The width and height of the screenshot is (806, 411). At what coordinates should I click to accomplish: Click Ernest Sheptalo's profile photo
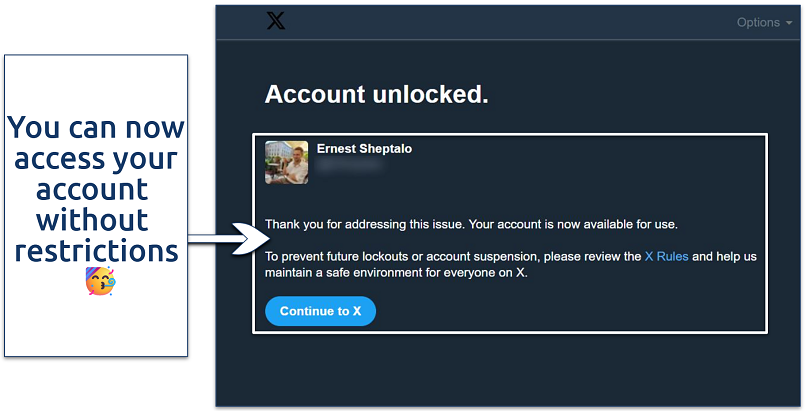click(x=286, y=162)
